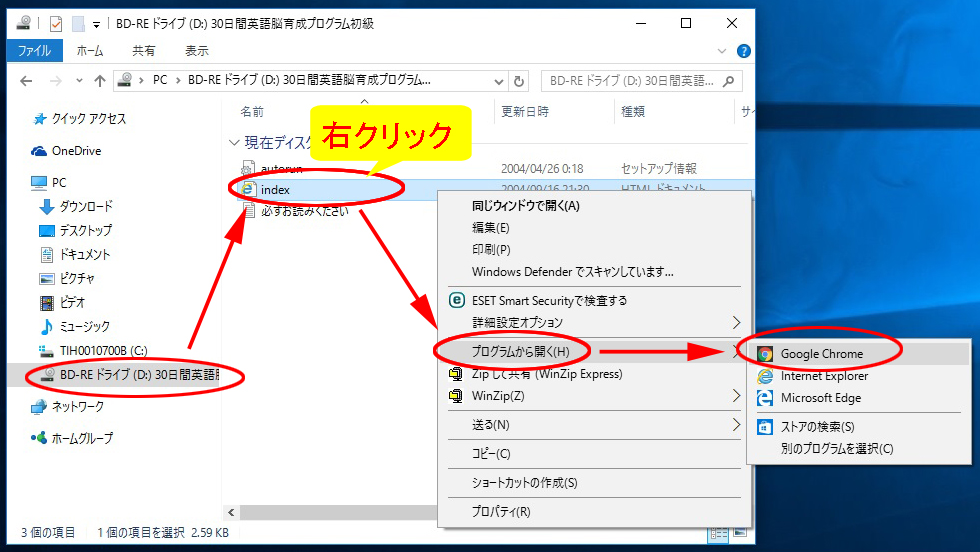Choose 印刷(P) in the context menu
This screenshot has width=980, height=552.
tap(594, 249)
